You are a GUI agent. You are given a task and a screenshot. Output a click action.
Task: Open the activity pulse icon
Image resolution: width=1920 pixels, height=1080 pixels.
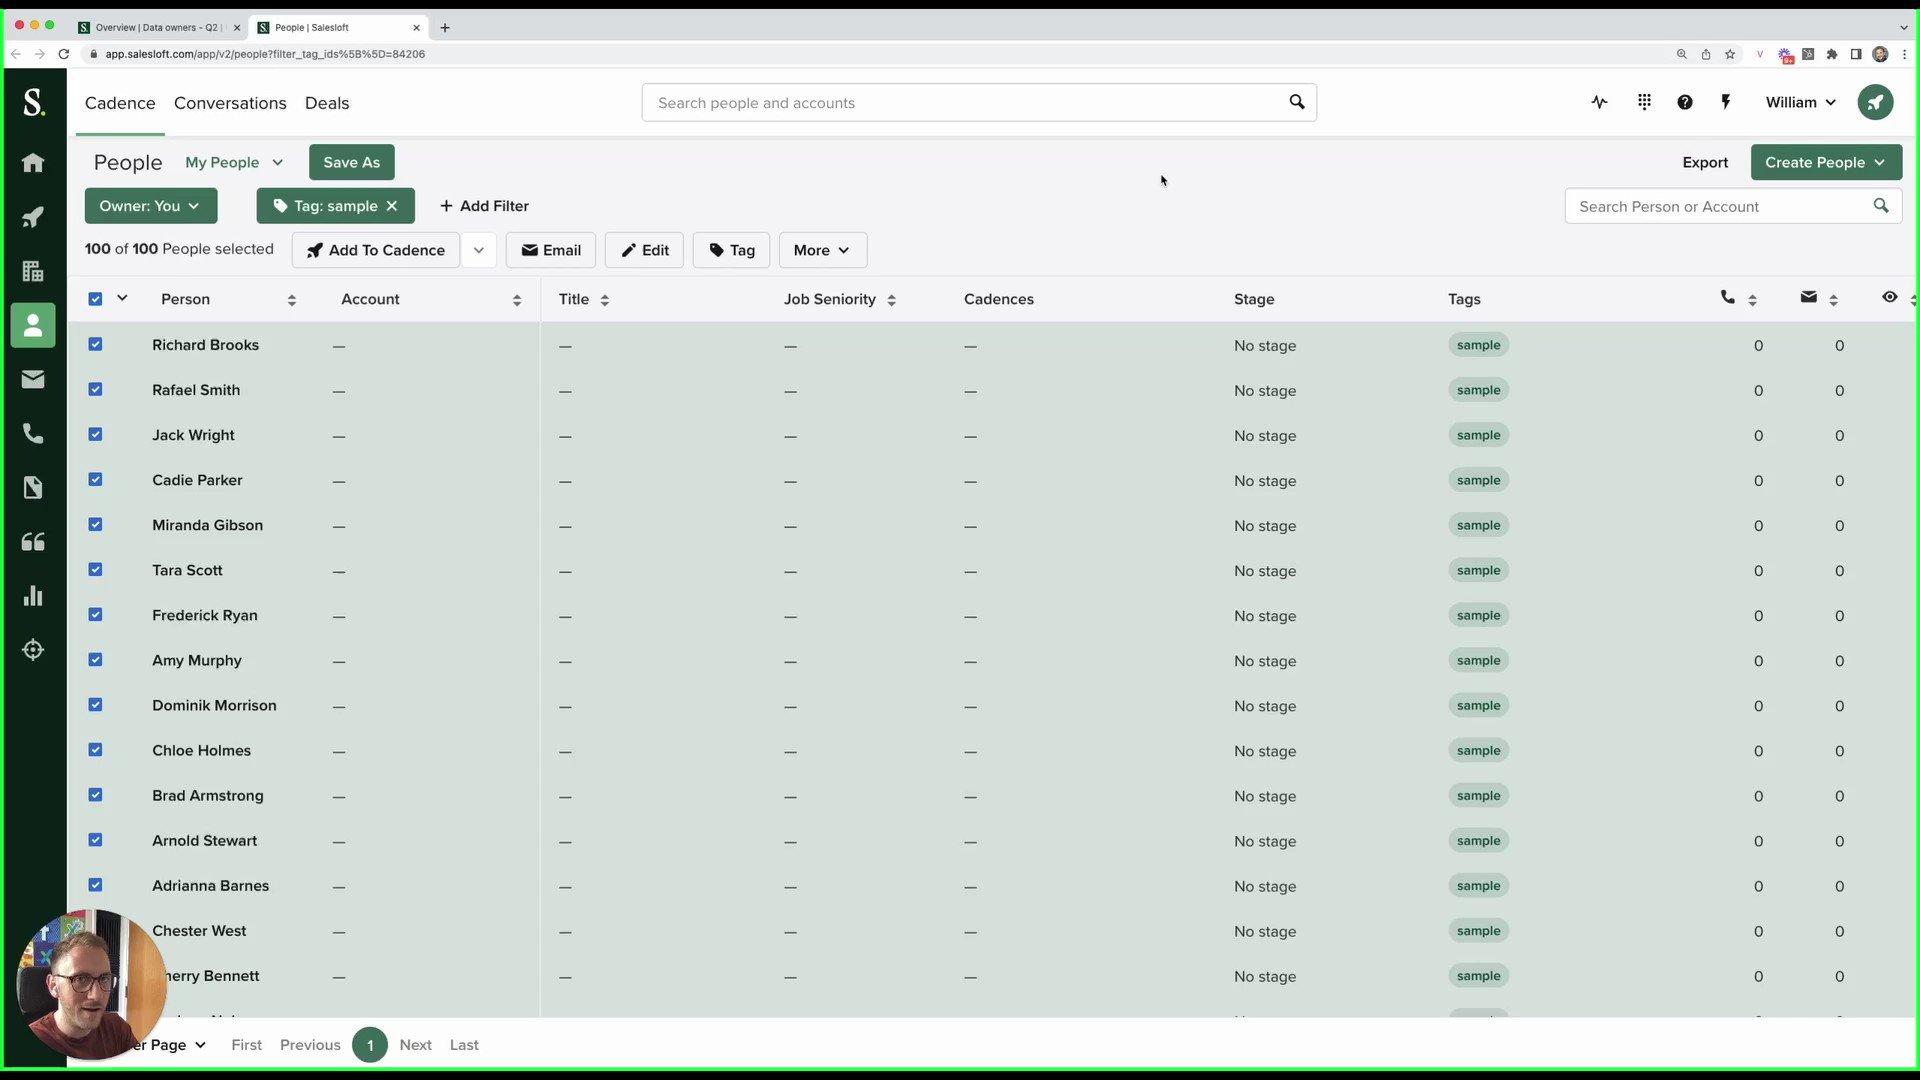(x=1600, y=102)
